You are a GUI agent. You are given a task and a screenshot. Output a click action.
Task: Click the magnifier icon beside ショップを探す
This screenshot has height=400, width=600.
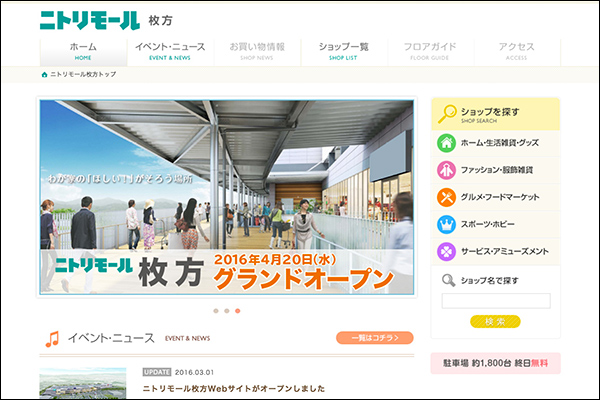click(x=448, y=113)
